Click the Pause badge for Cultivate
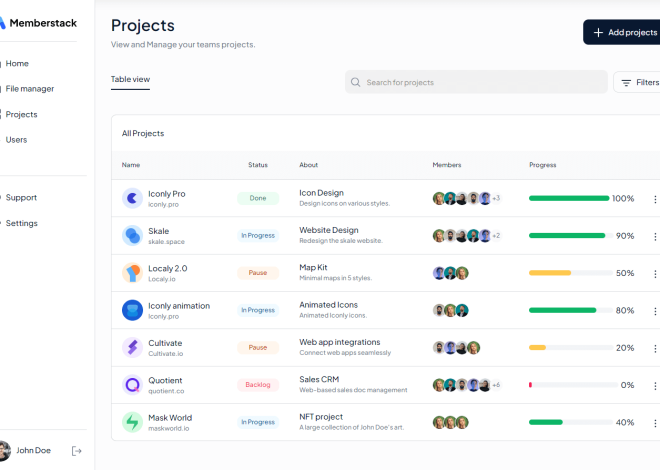Viewport: 660px width, 470px height. (x=258, y=348)
